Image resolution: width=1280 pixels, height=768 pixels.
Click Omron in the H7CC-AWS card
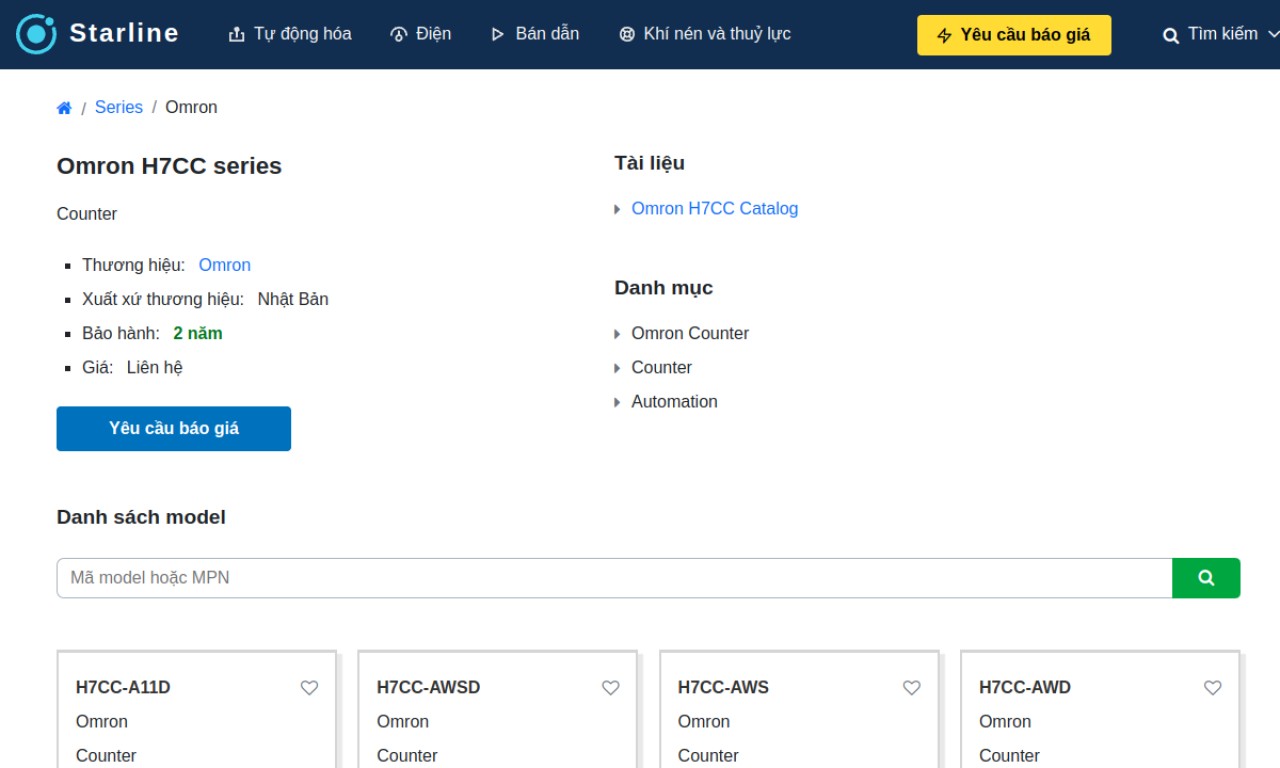pos(704,721)
